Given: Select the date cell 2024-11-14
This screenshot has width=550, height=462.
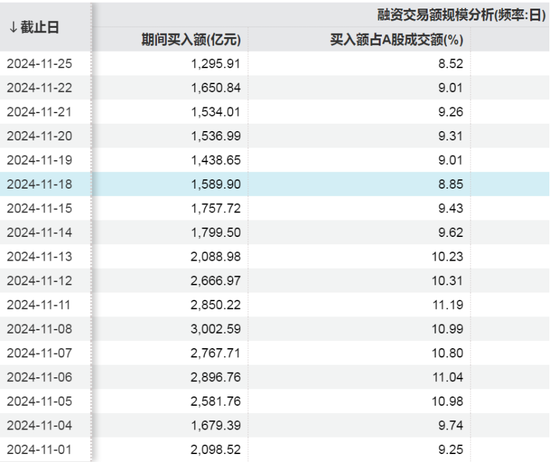Looking at the screenshot, I should pyautogui.click(x=39, y=233).
